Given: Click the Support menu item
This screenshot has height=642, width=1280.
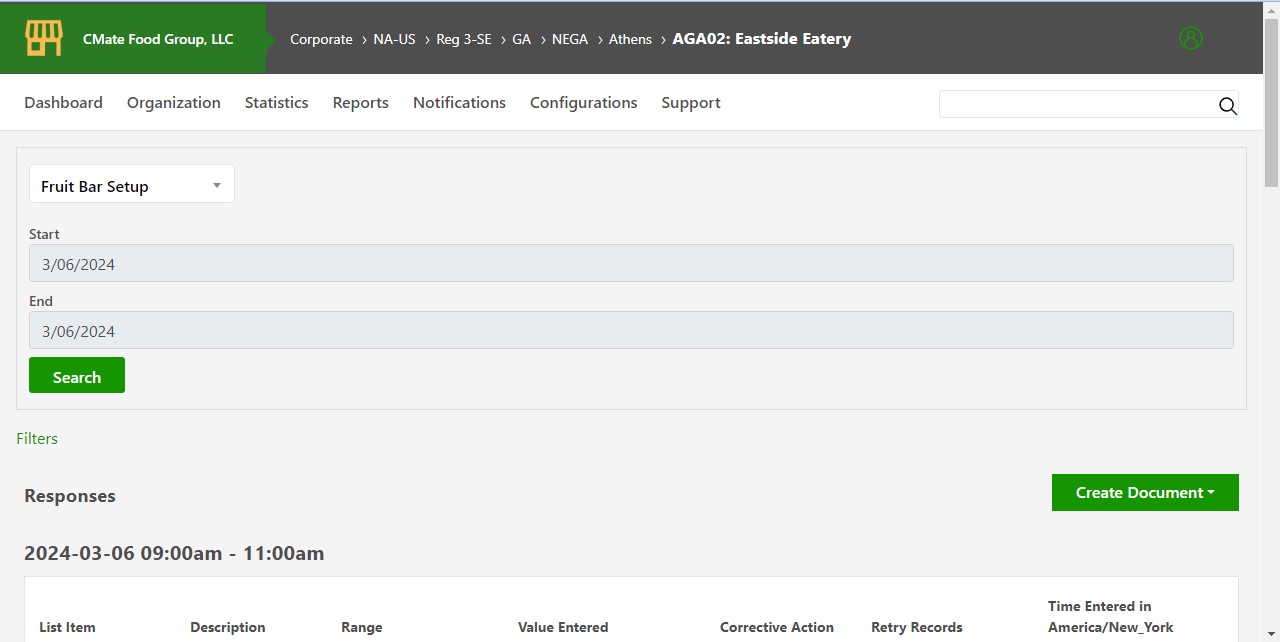Looking at the screenshot, I should (x=690, y=102).
